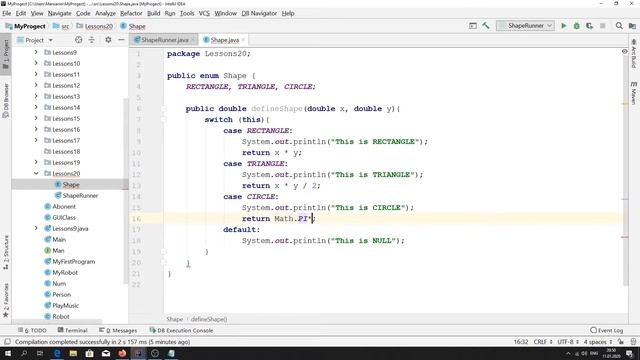Image resolution: width=640 pixels, height=360 pixels.
Task: Open the Build menu
Action: coord(153,13)
